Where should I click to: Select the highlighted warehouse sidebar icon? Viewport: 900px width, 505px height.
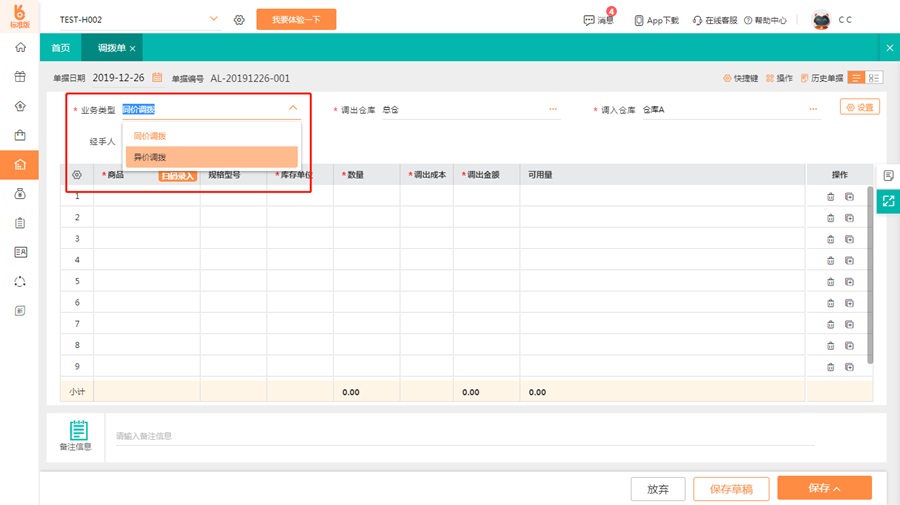tap(20, 165)
